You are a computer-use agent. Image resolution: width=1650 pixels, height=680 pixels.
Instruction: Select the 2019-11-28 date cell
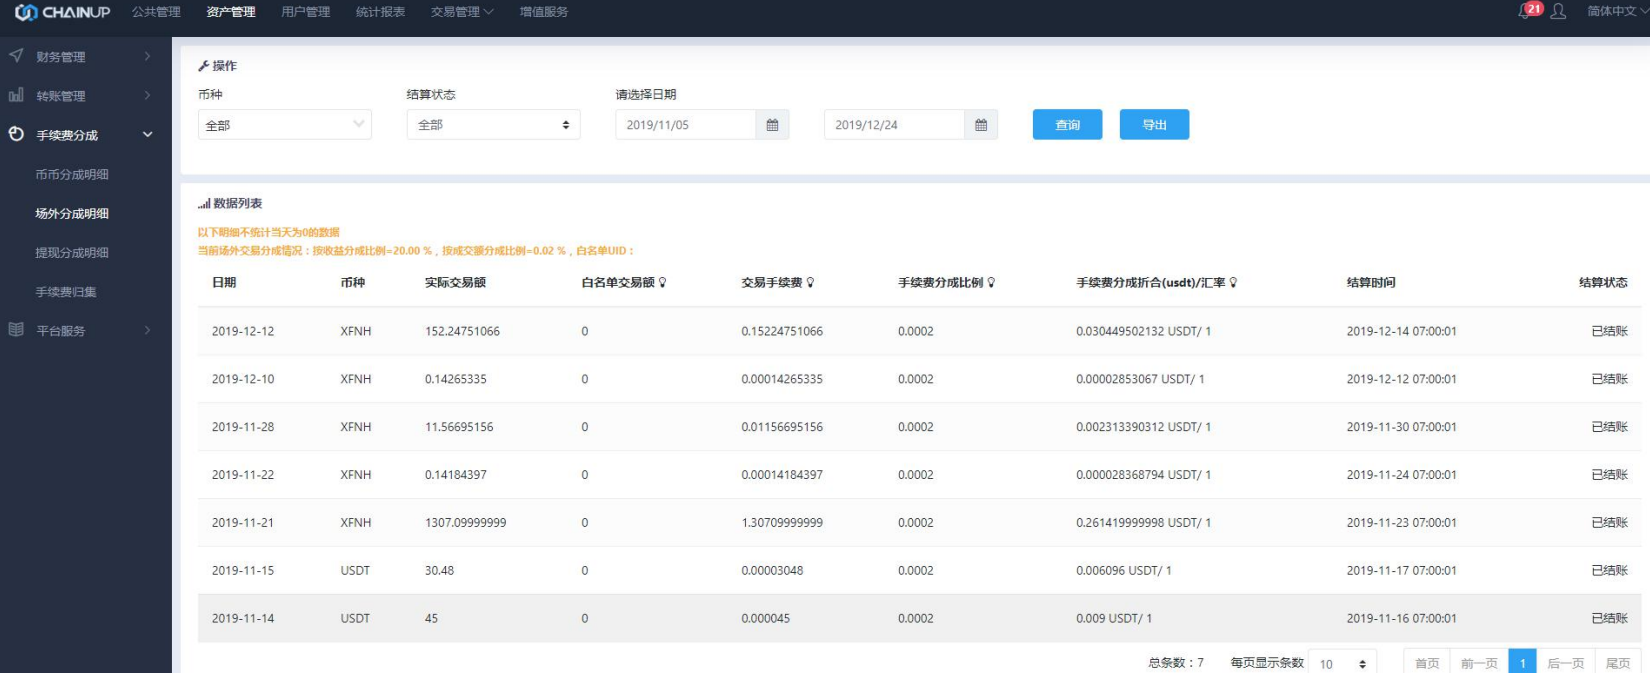pyautogui.click(x=243, y=427)
